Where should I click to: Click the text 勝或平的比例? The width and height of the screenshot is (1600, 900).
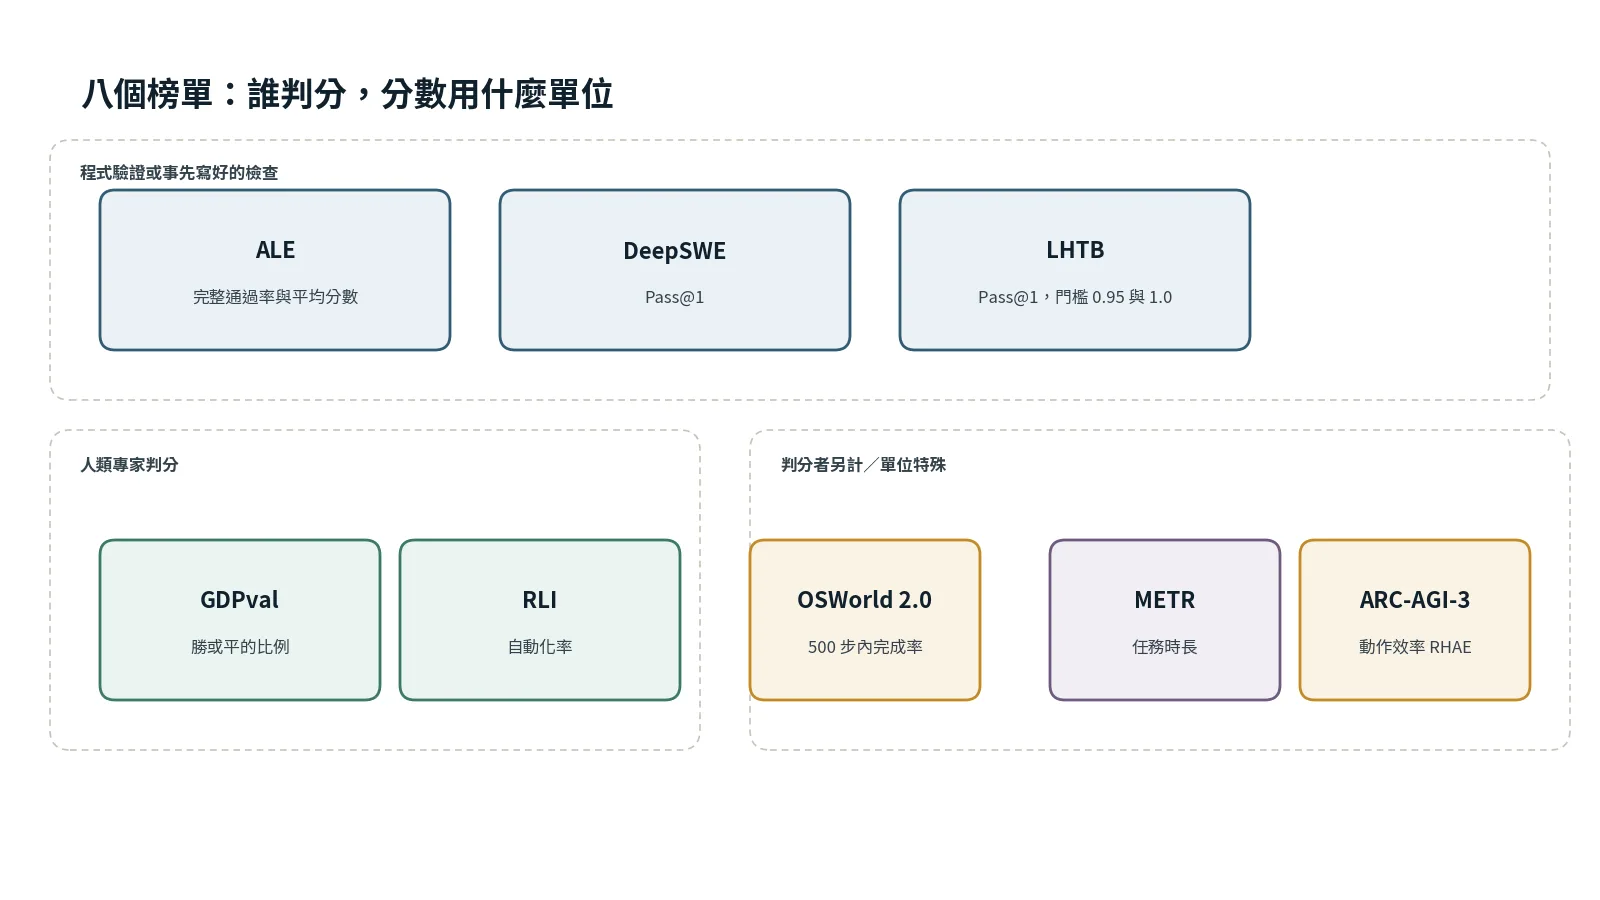click(x=240, y=647)
